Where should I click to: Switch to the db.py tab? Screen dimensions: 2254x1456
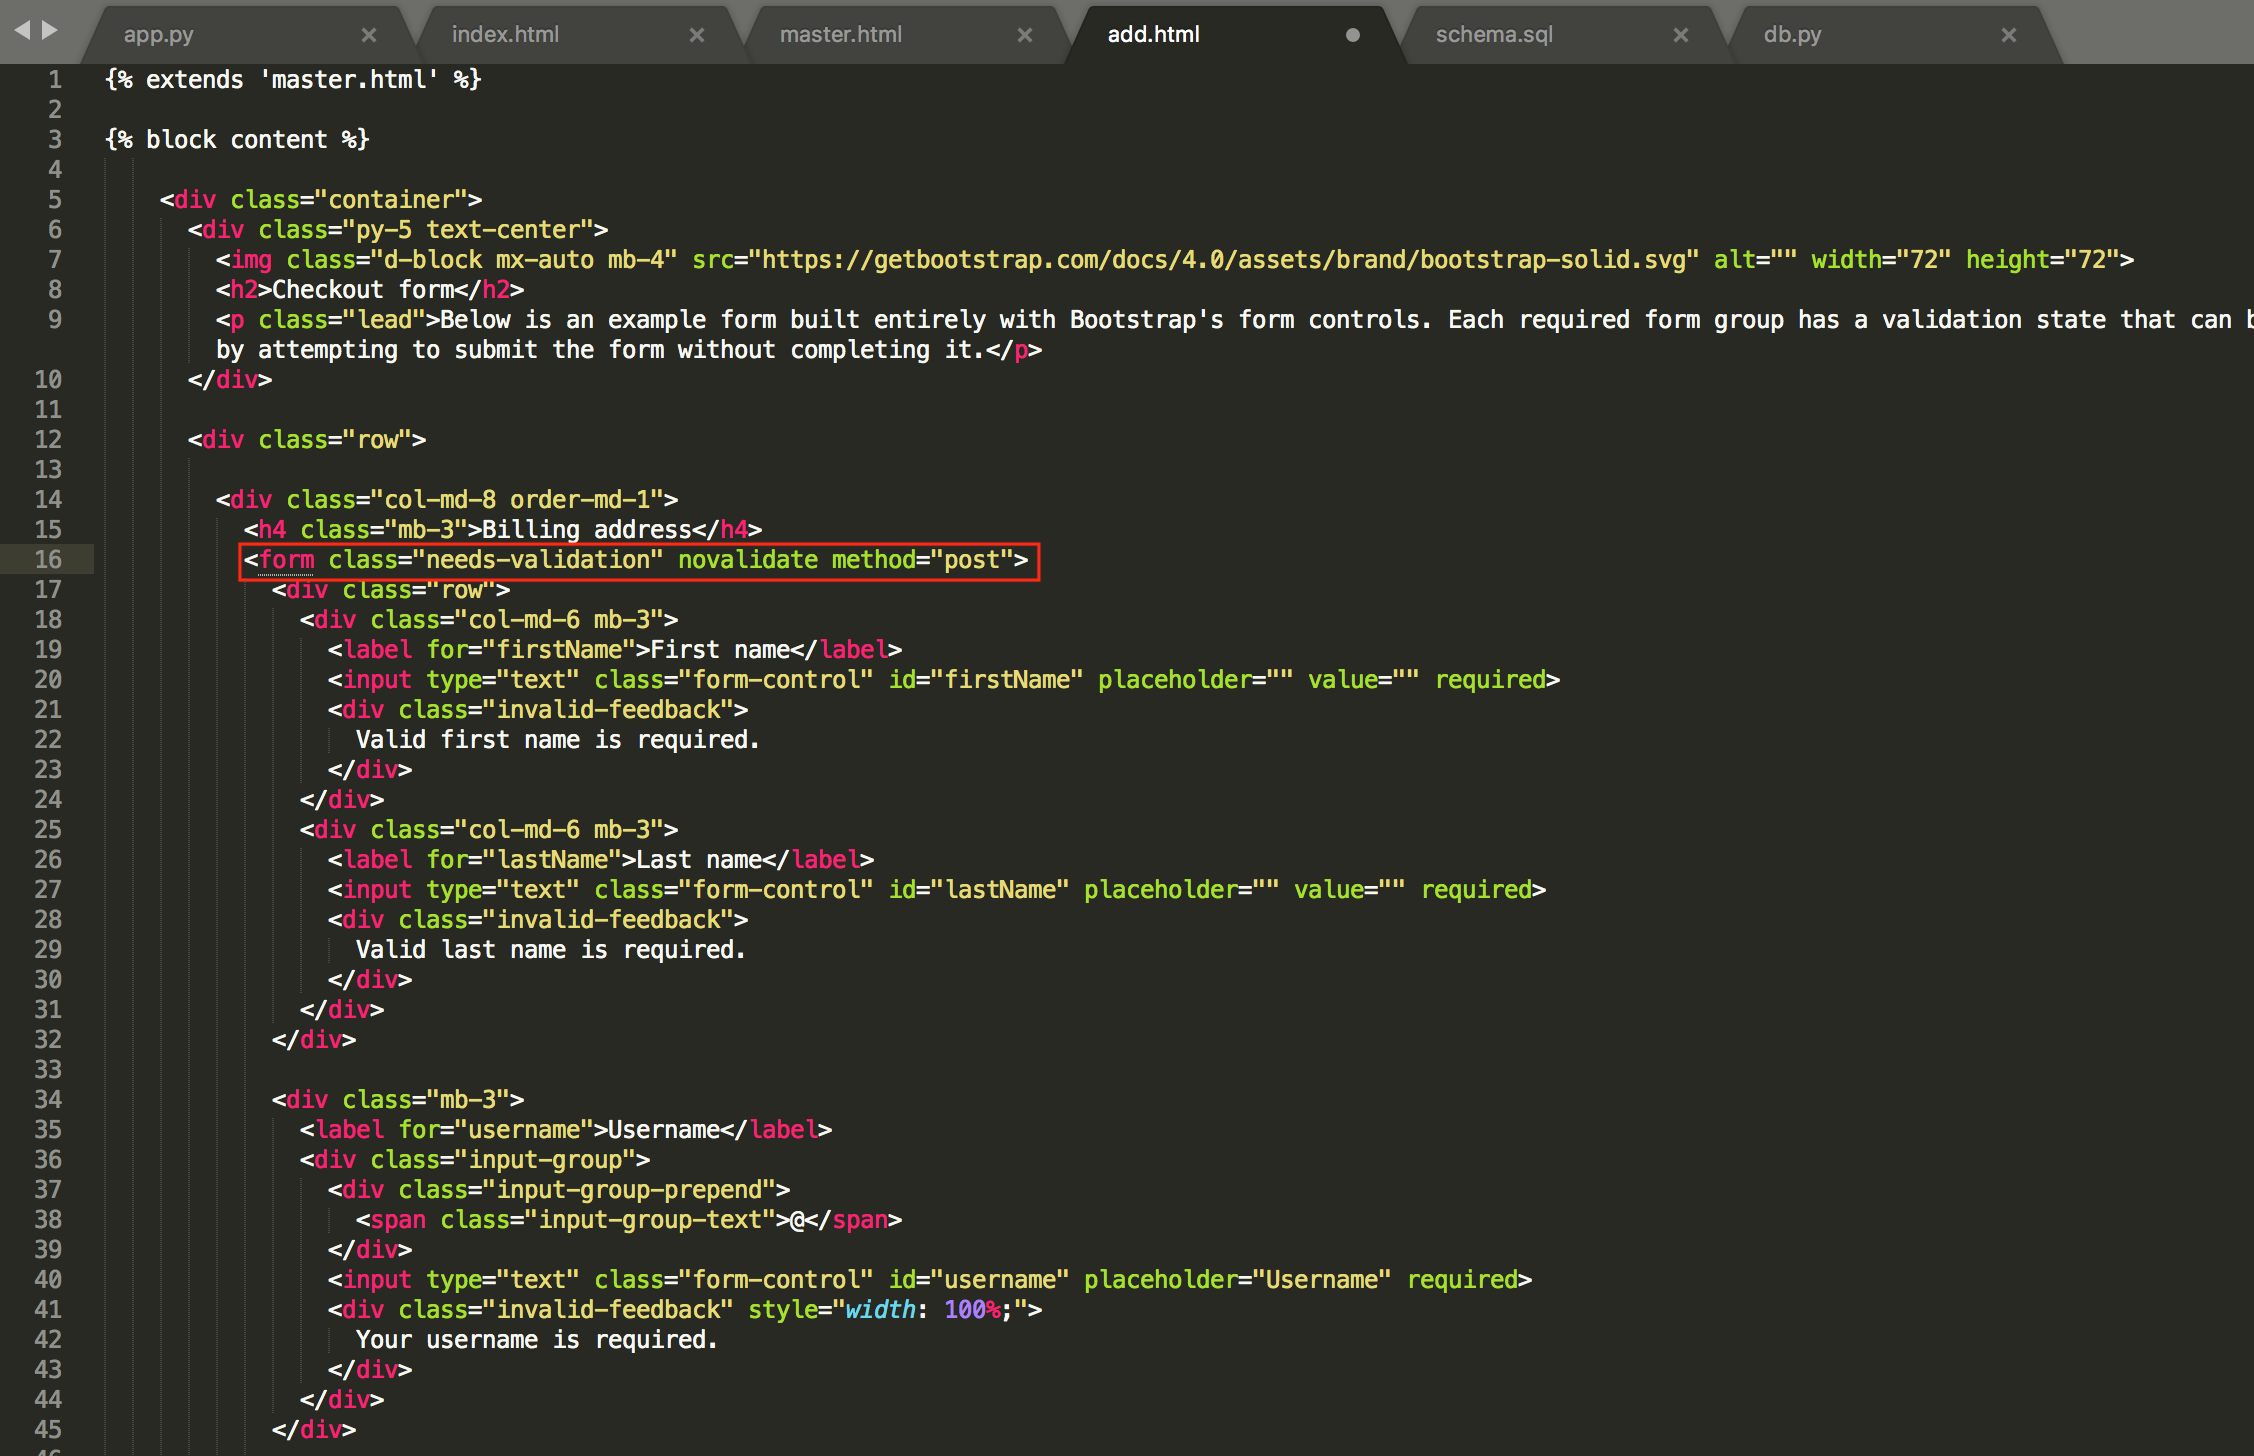[x=1792, y=35]
